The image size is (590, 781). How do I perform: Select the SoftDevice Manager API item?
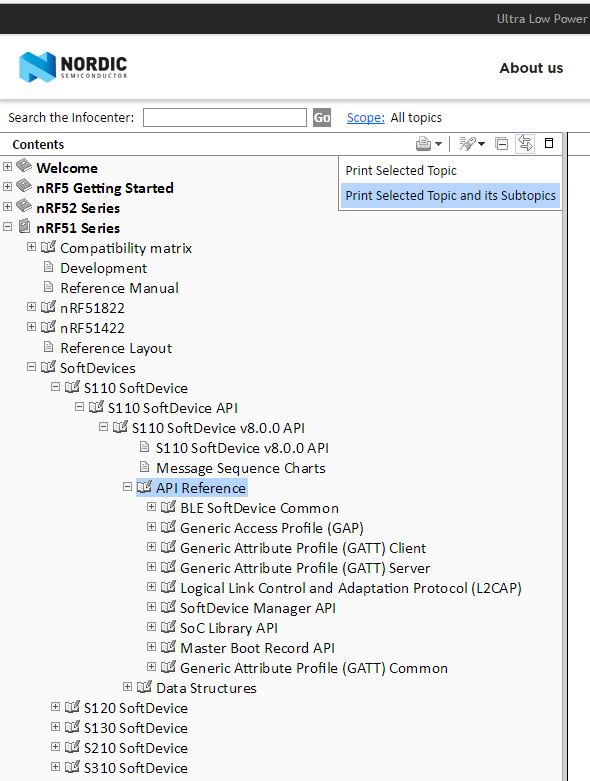click(x=257, y=608)
